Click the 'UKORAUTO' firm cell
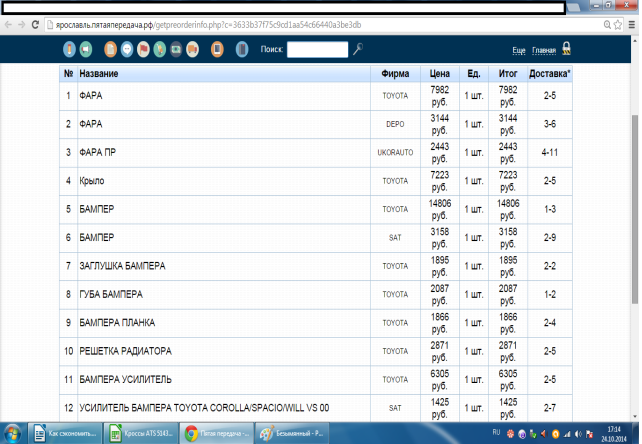 tap(395, 152)
